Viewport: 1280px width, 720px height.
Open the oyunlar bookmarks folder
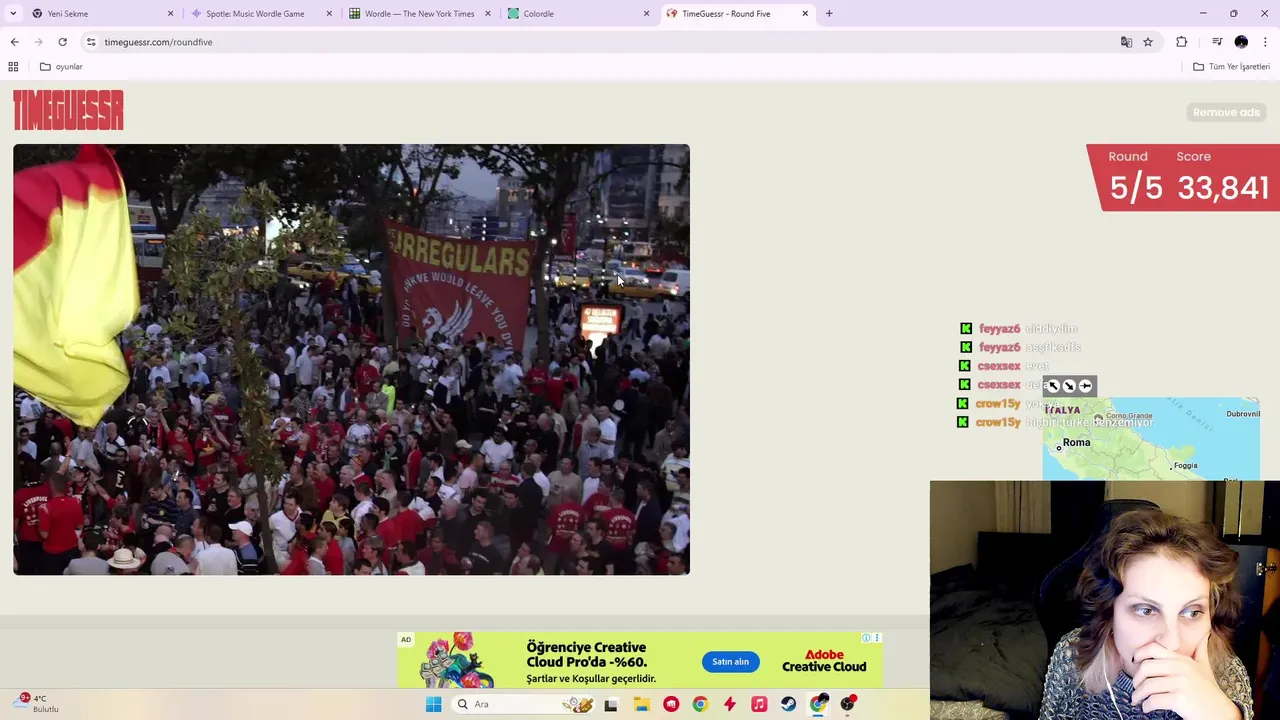(x=61, y=67)
